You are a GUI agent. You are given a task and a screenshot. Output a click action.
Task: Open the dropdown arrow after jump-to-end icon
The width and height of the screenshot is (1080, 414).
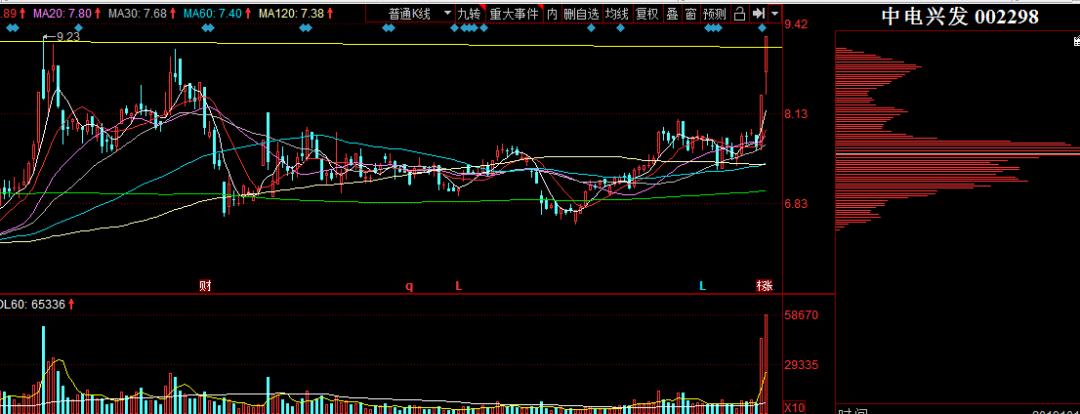pos(776,13)
